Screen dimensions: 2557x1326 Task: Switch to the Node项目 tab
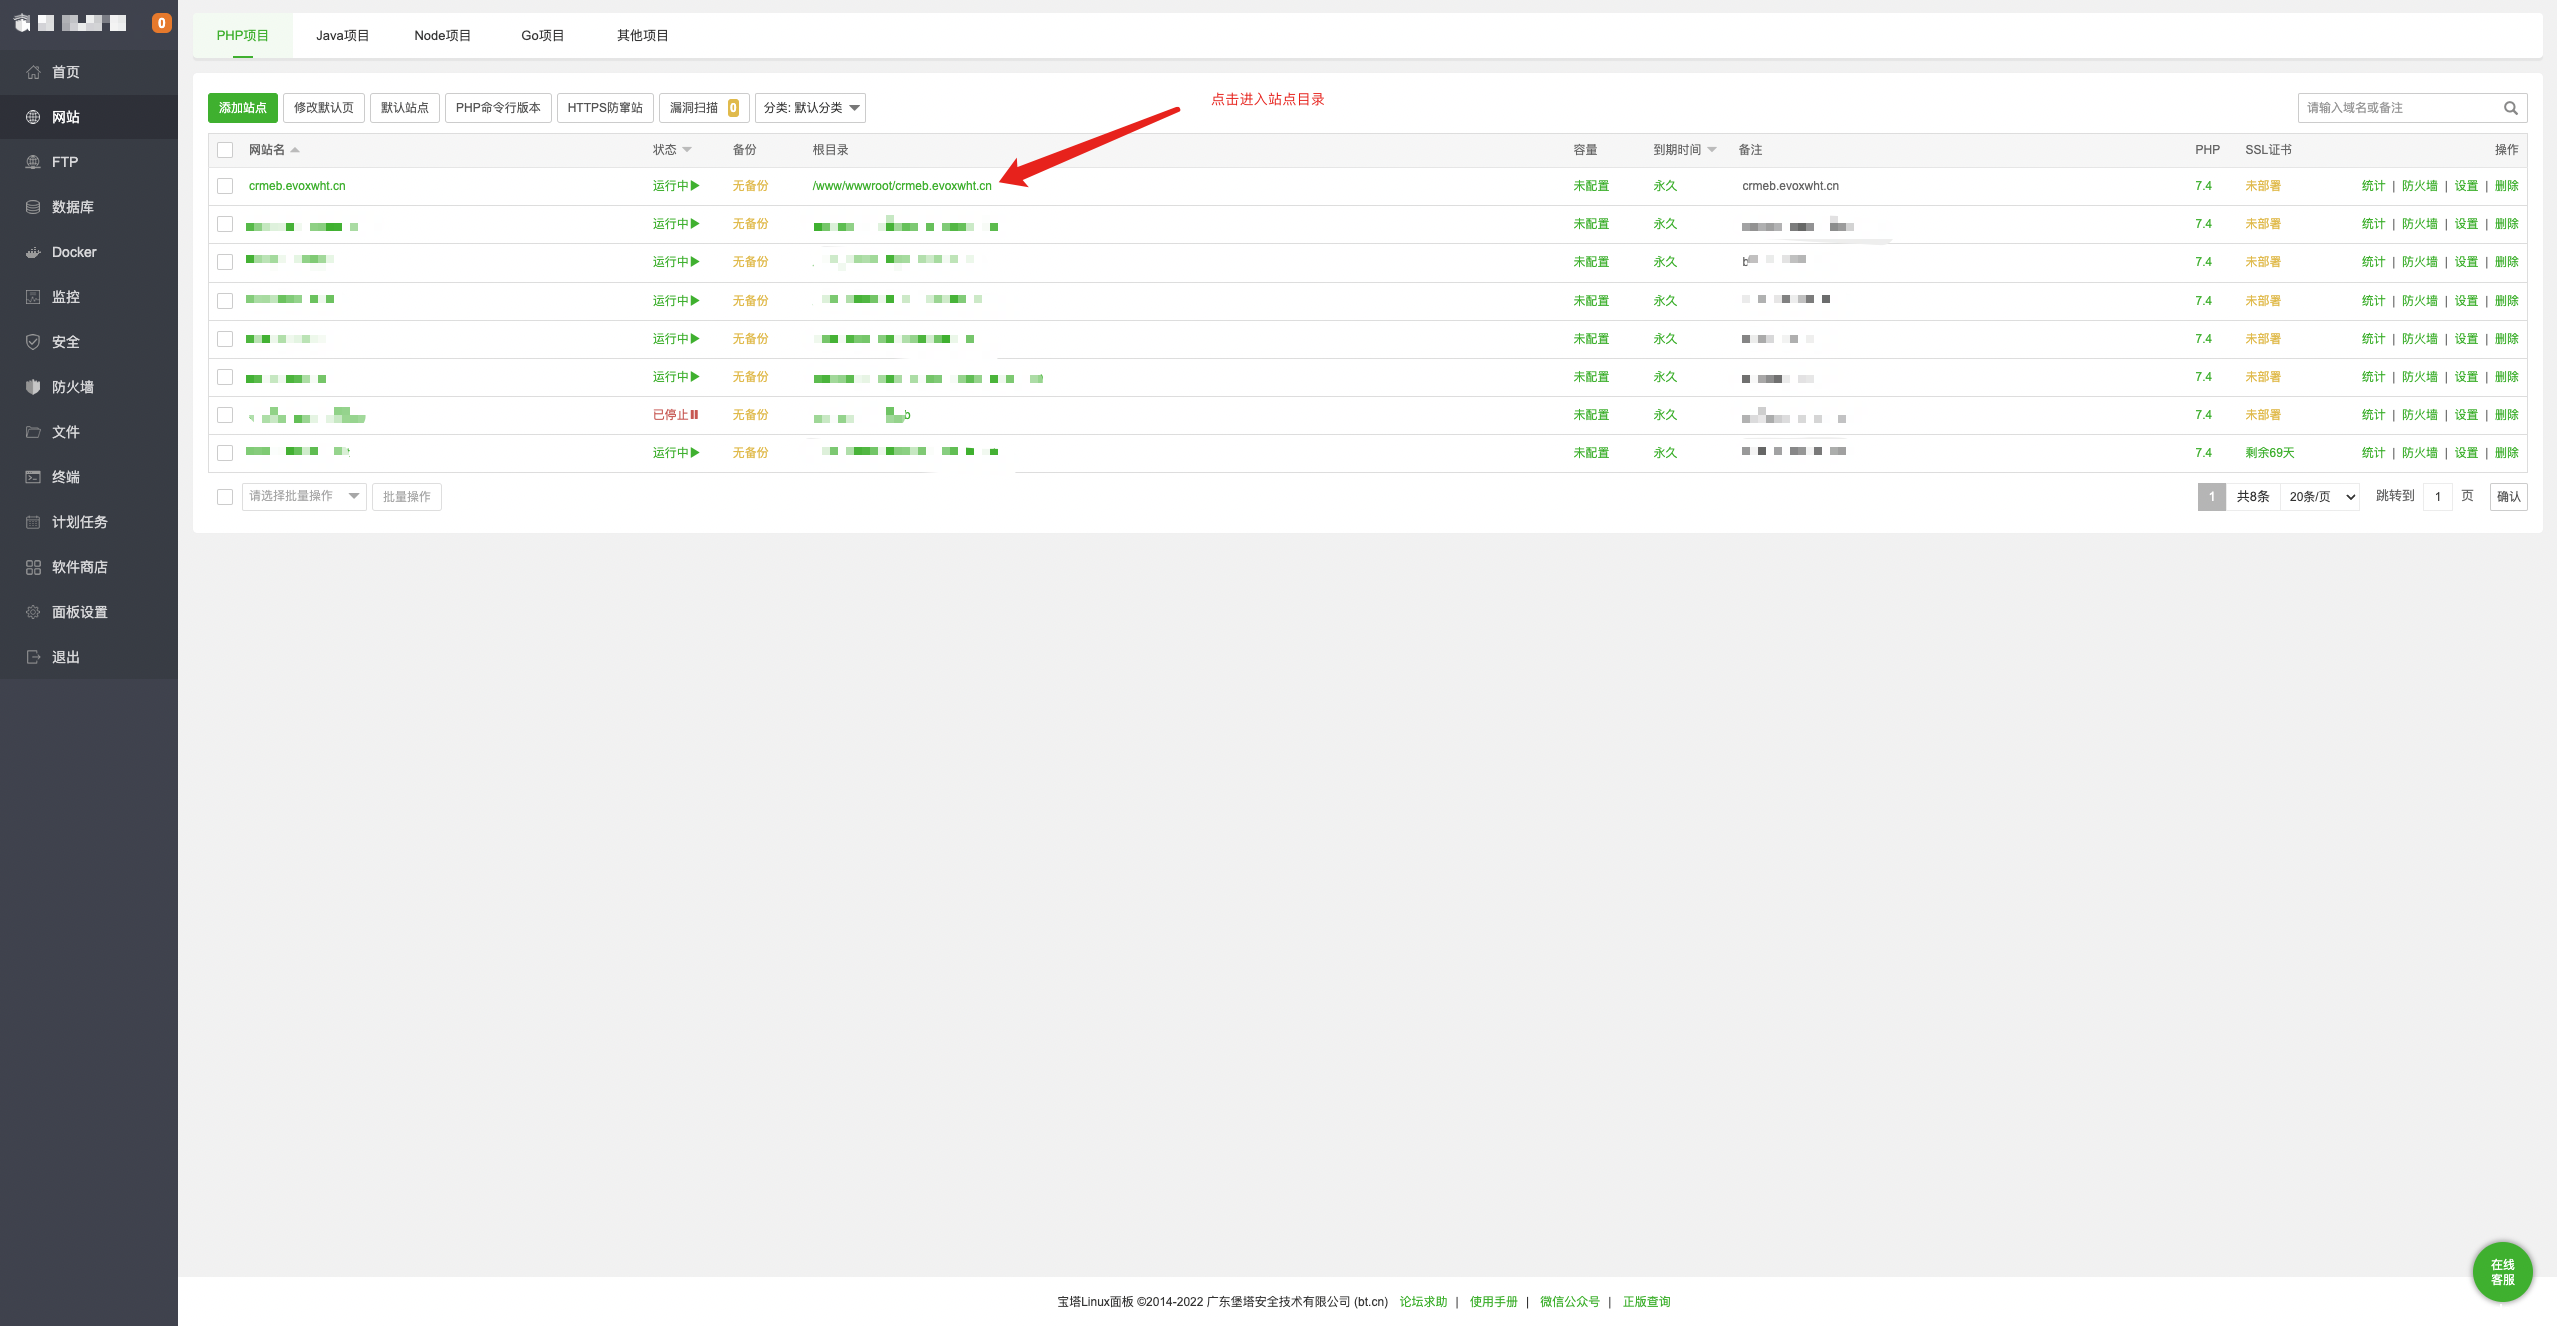tap(442, 35)
